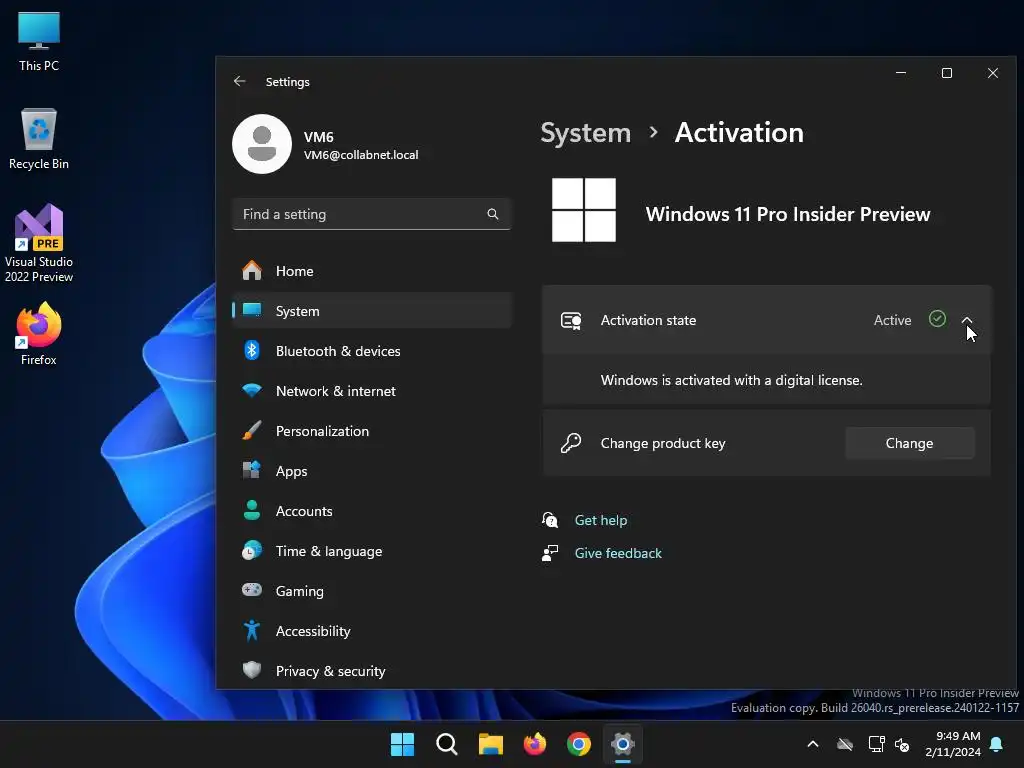
Task: Close the Settings window
Action: [x=993, y=73]
